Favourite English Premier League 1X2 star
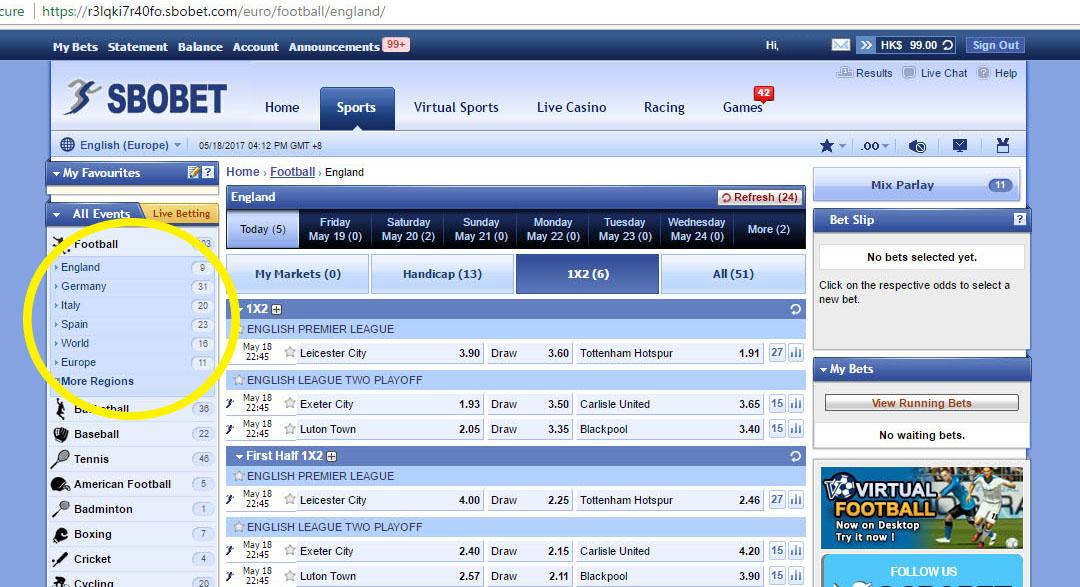Viewport: 1080px width, 587px height. pos(239,329)
